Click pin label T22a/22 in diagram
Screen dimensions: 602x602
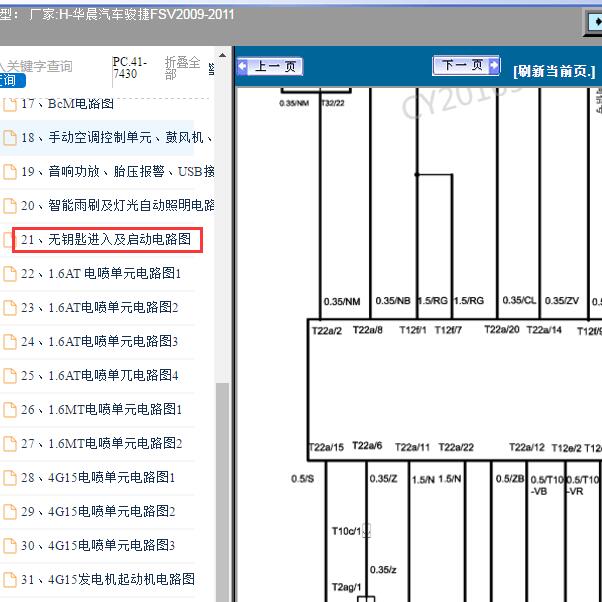click(456, 447)
